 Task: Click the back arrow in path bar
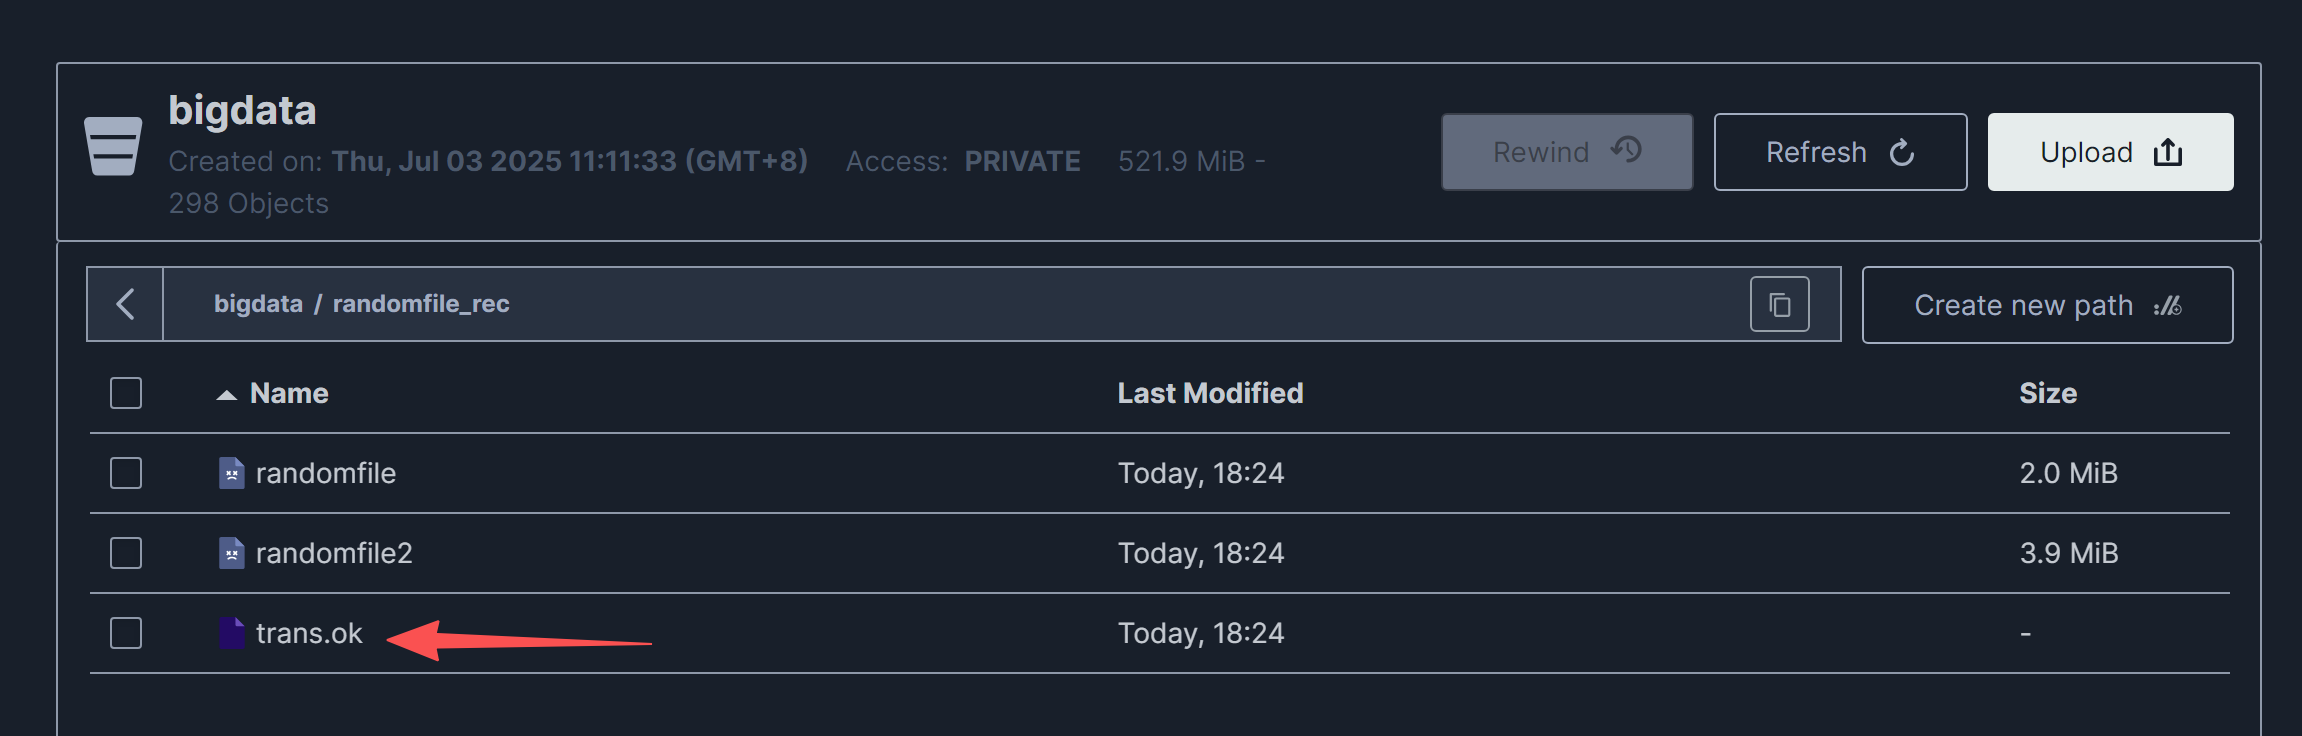click(125, 304)
